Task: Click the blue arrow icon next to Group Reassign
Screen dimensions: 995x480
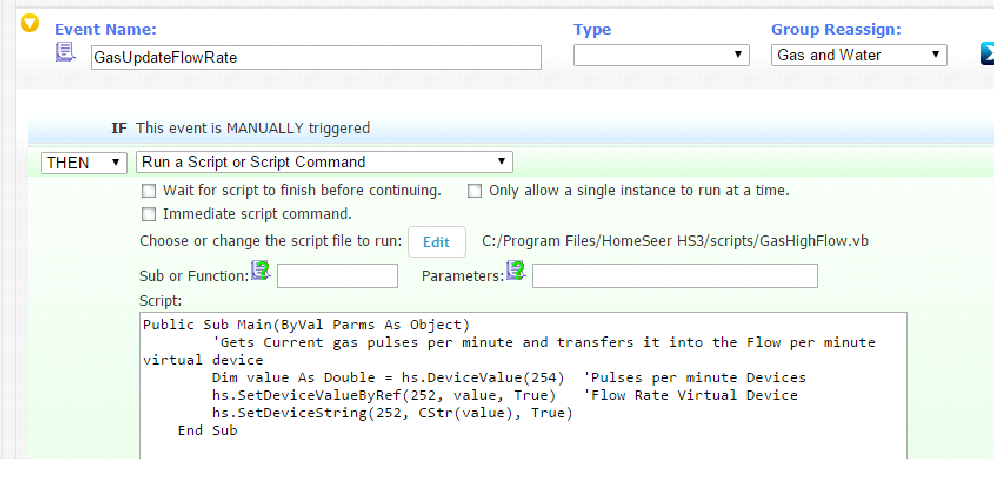Action: (x=986, y=55)
